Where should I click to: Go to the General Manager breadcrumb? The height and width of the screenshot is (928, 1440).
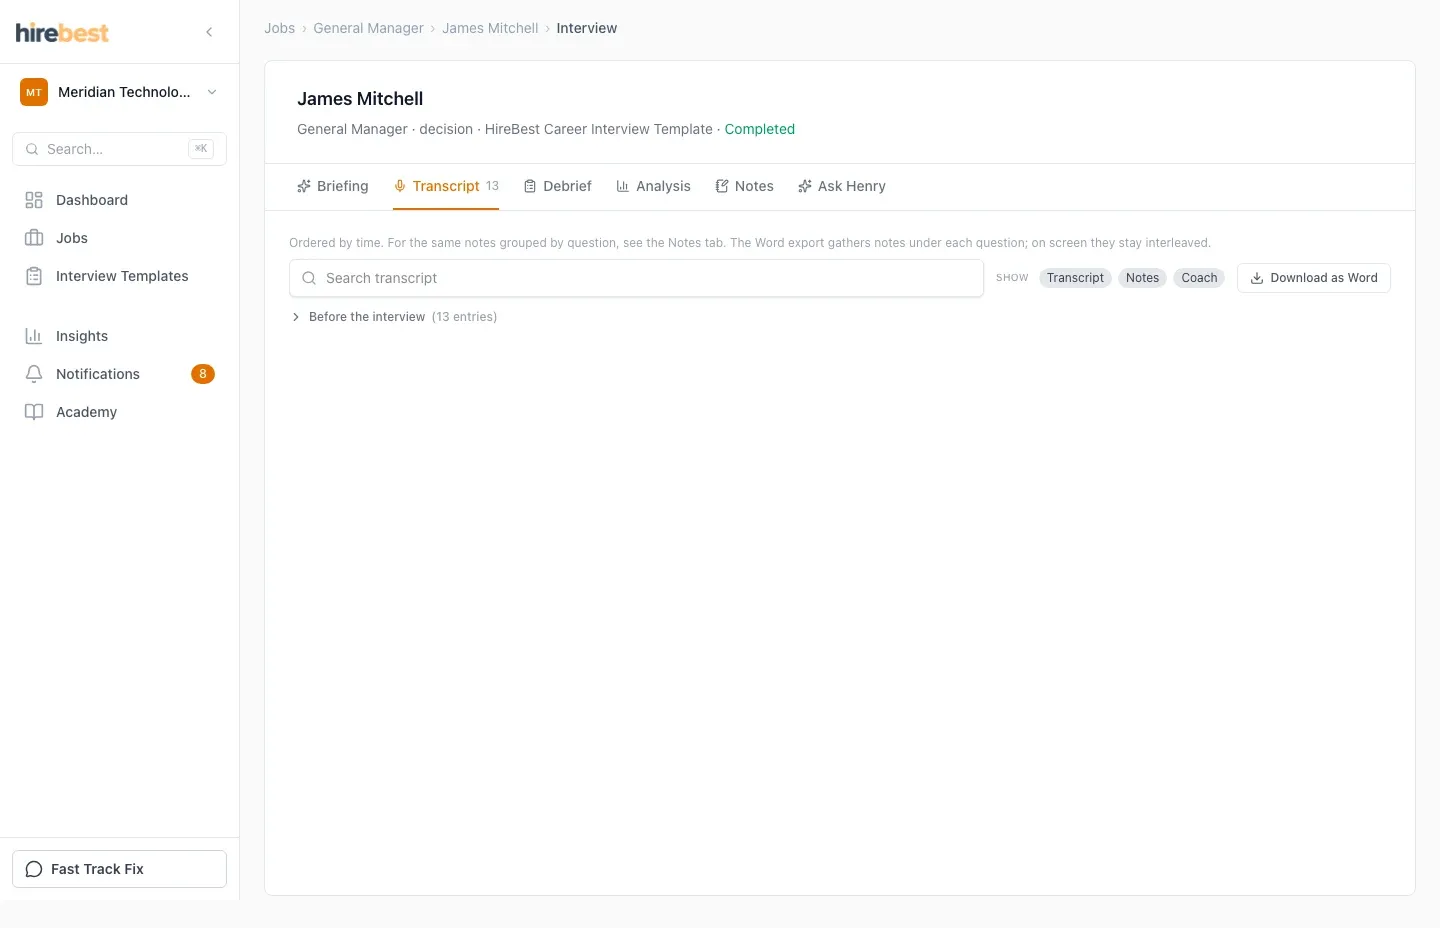coord(368,28)
